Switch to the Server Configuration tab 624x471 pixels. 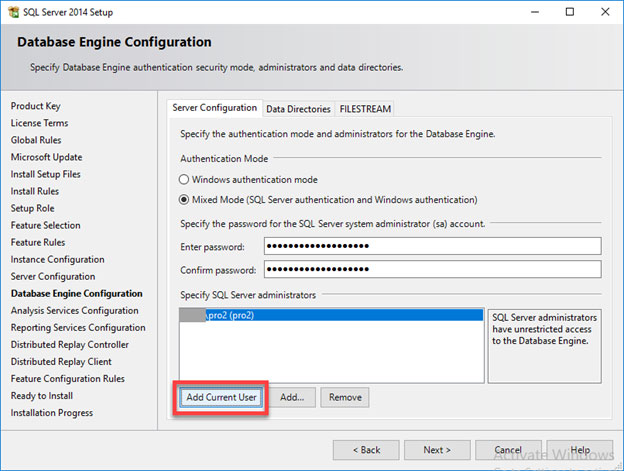[214, 108]
